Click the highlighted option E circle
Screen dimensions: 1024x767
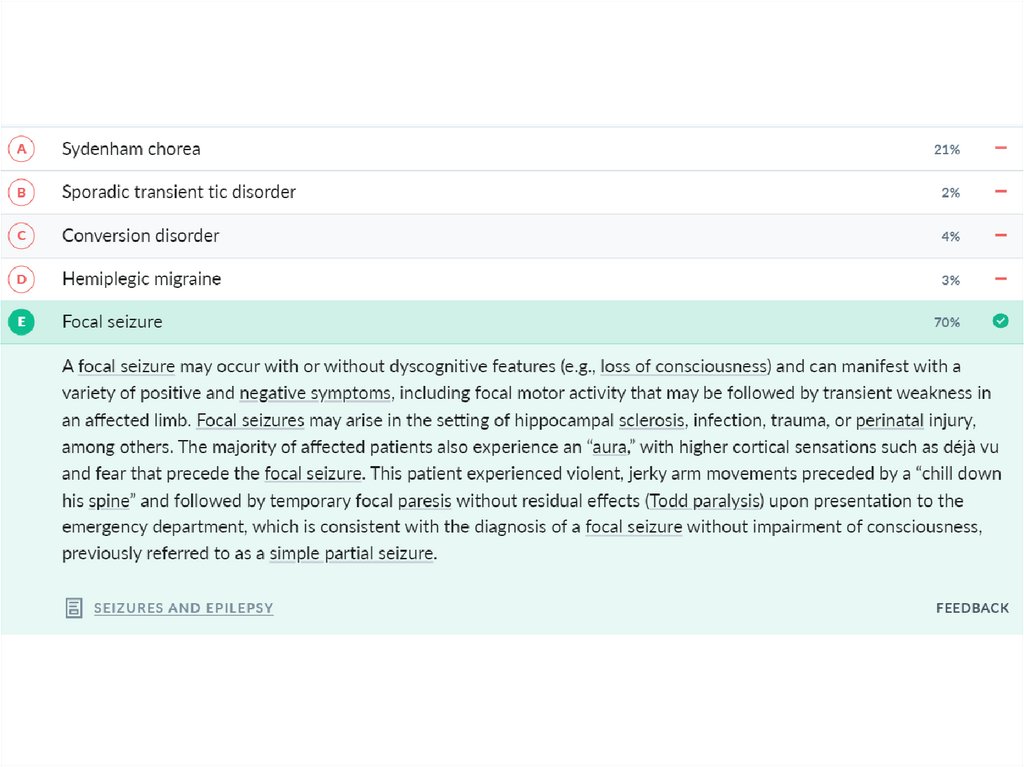[20, 322]
